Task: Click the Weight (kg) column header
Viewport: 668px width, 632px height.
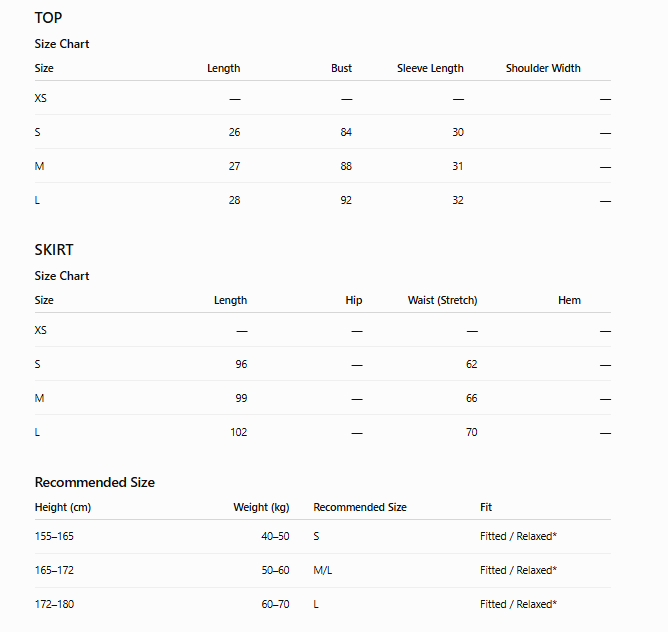Action: (x=261, y=507)
